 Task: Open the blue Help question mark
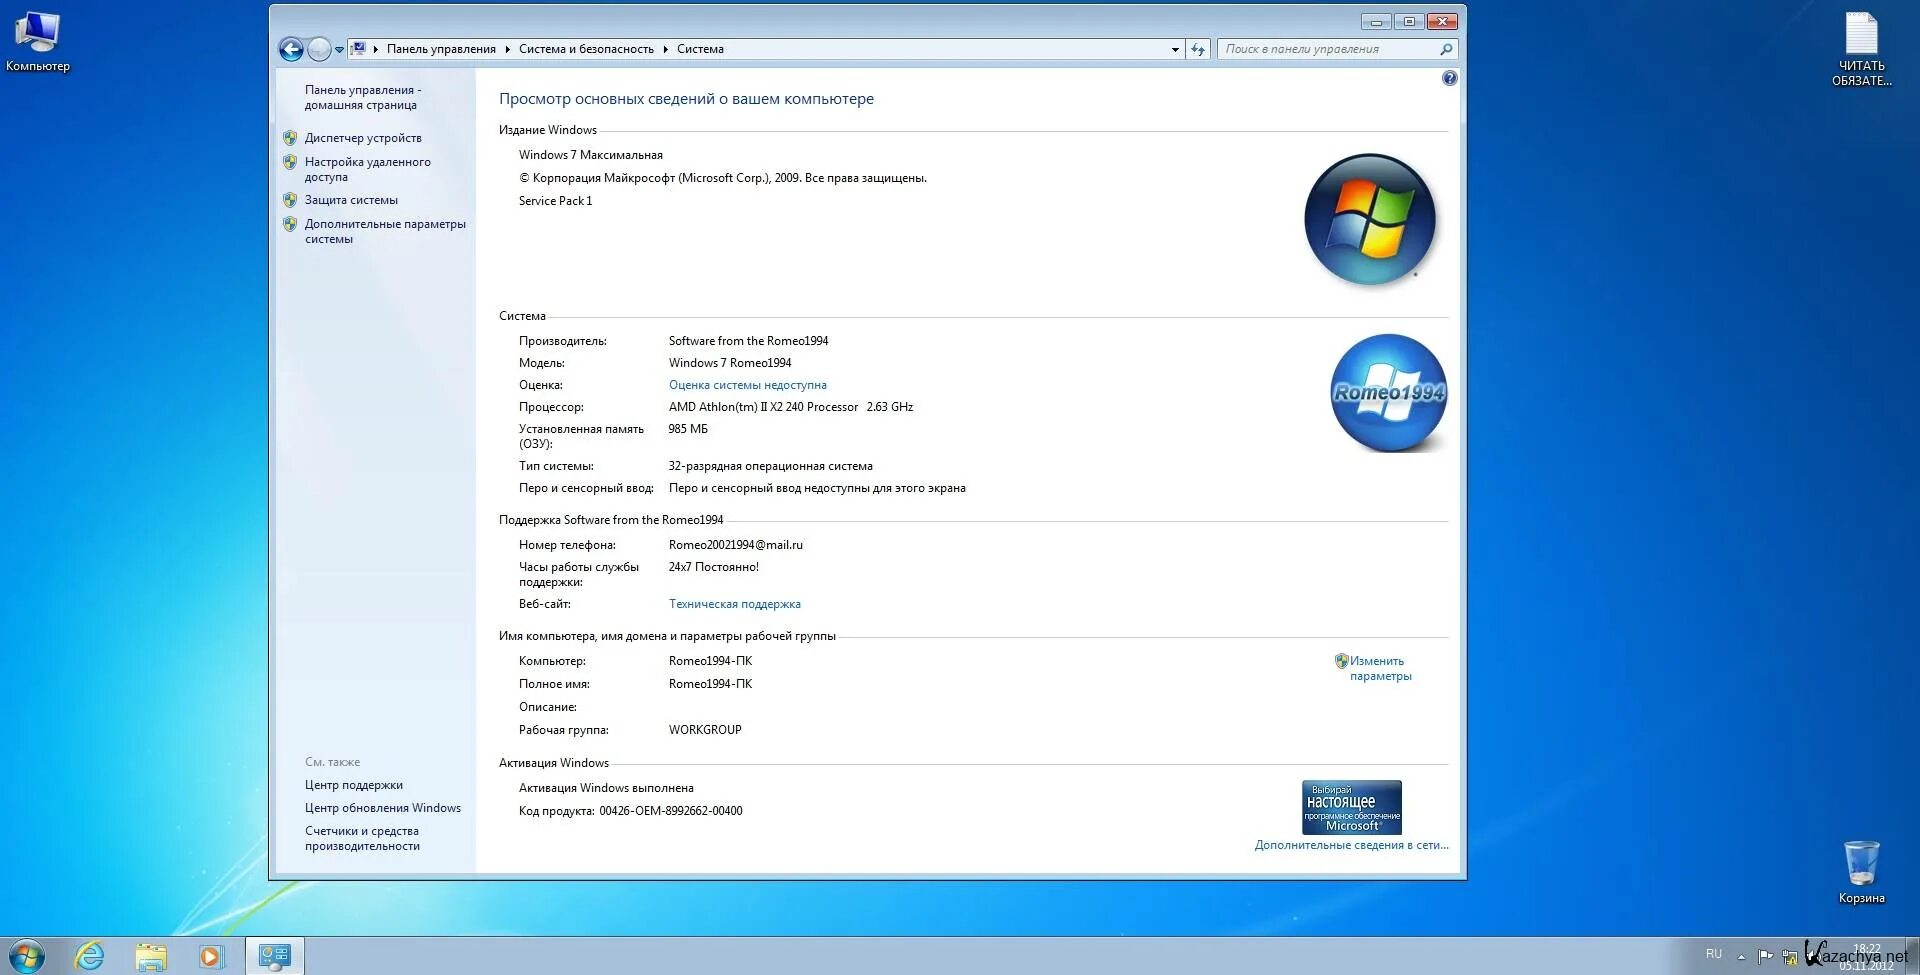tap(1450, 78)
